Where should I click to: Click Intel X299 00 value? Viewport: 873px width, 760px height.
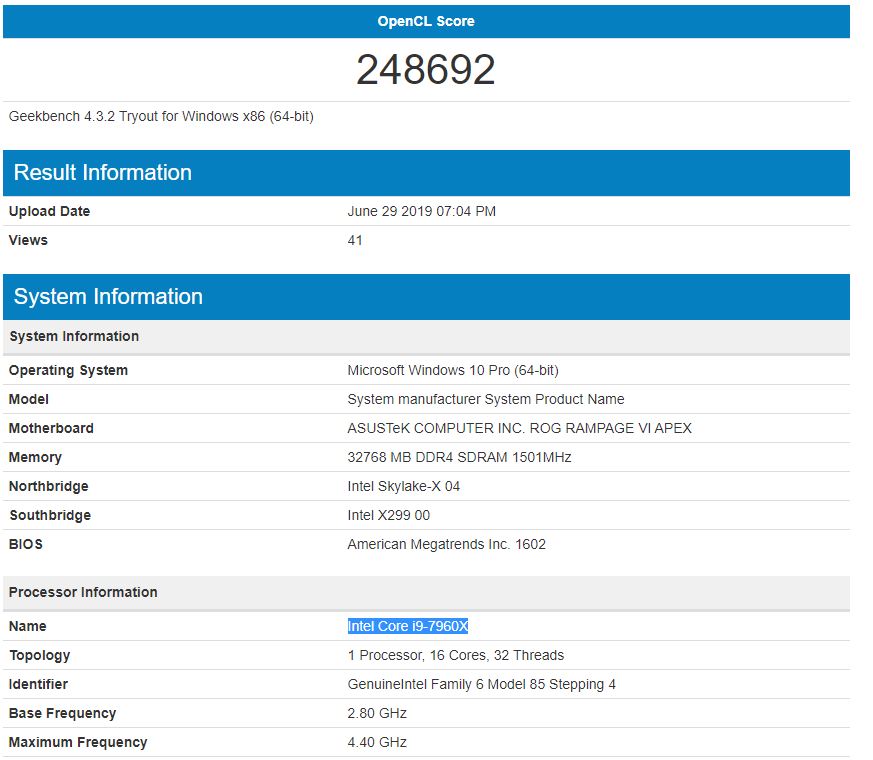tap(389, 515)
